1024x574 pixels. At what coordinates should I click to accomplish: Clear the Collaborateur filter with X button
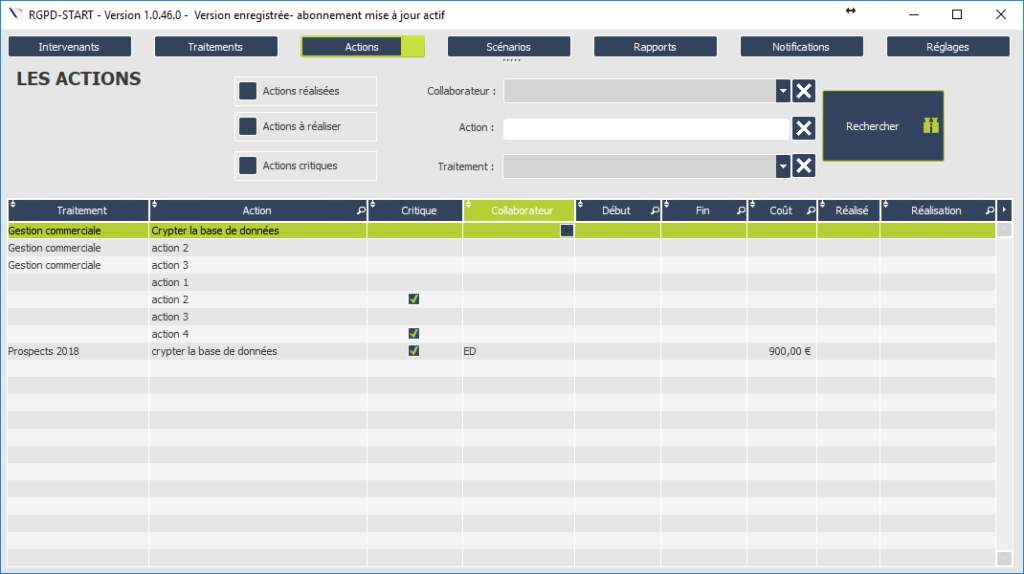coord(803,91)
